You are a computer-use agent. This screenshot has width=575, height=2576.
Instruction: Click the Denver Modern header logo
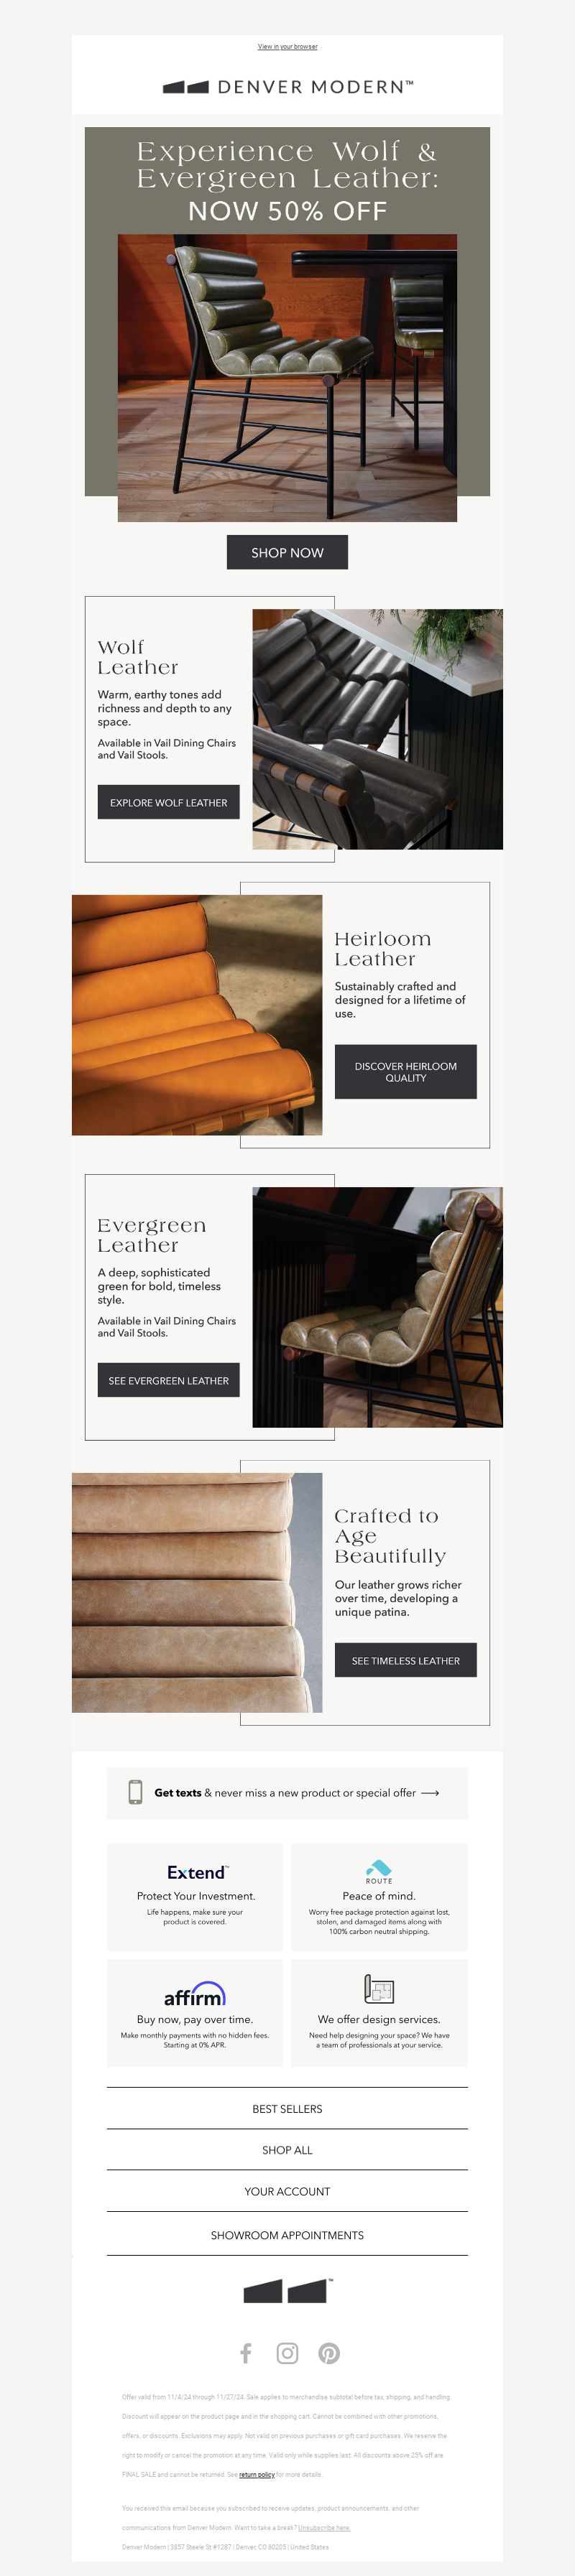point(288,87)
